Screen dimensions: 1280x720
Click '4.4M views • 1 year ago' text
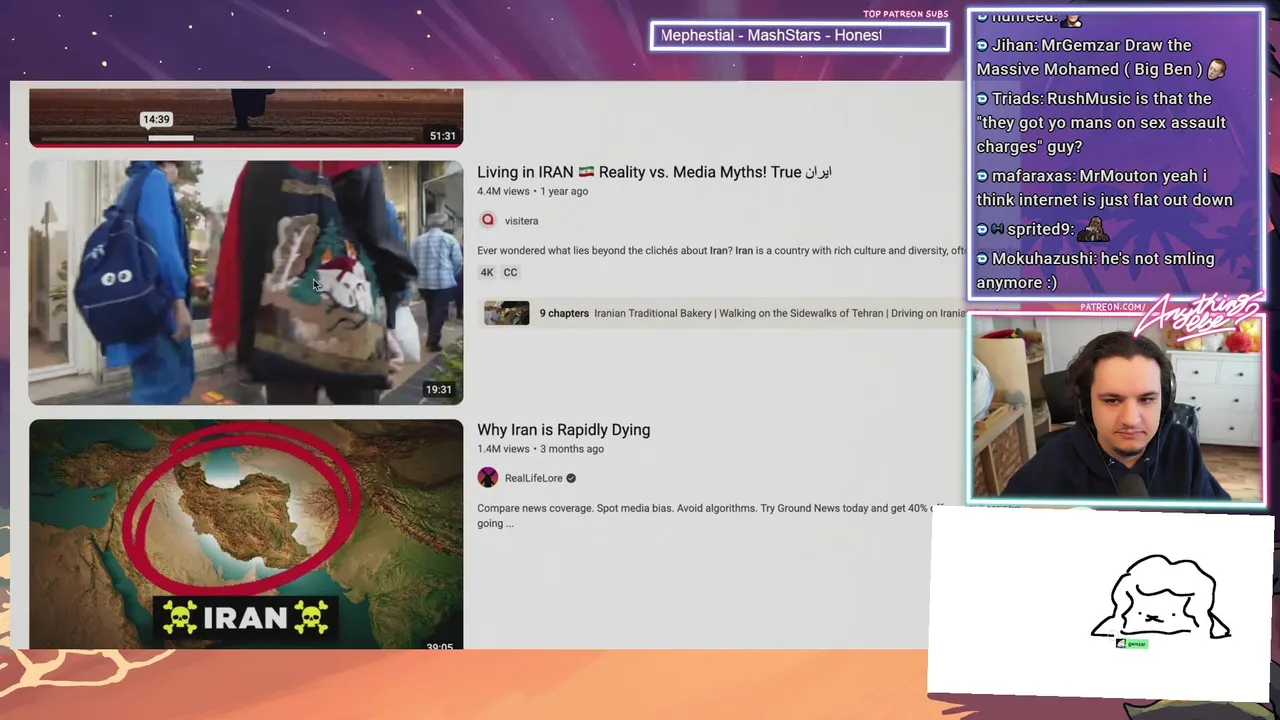coord(532,191)
